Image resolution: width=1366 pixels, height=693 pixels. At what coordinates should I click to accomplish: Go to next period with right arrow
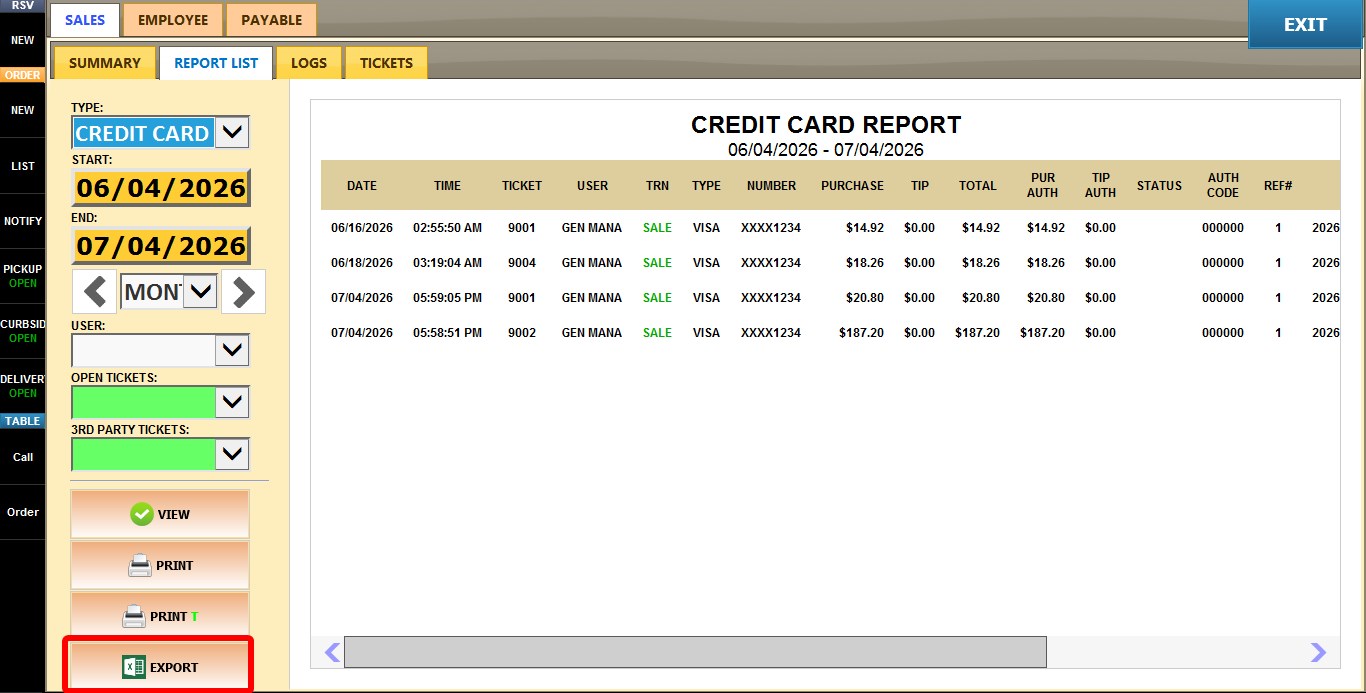click(x=243, y=292)
